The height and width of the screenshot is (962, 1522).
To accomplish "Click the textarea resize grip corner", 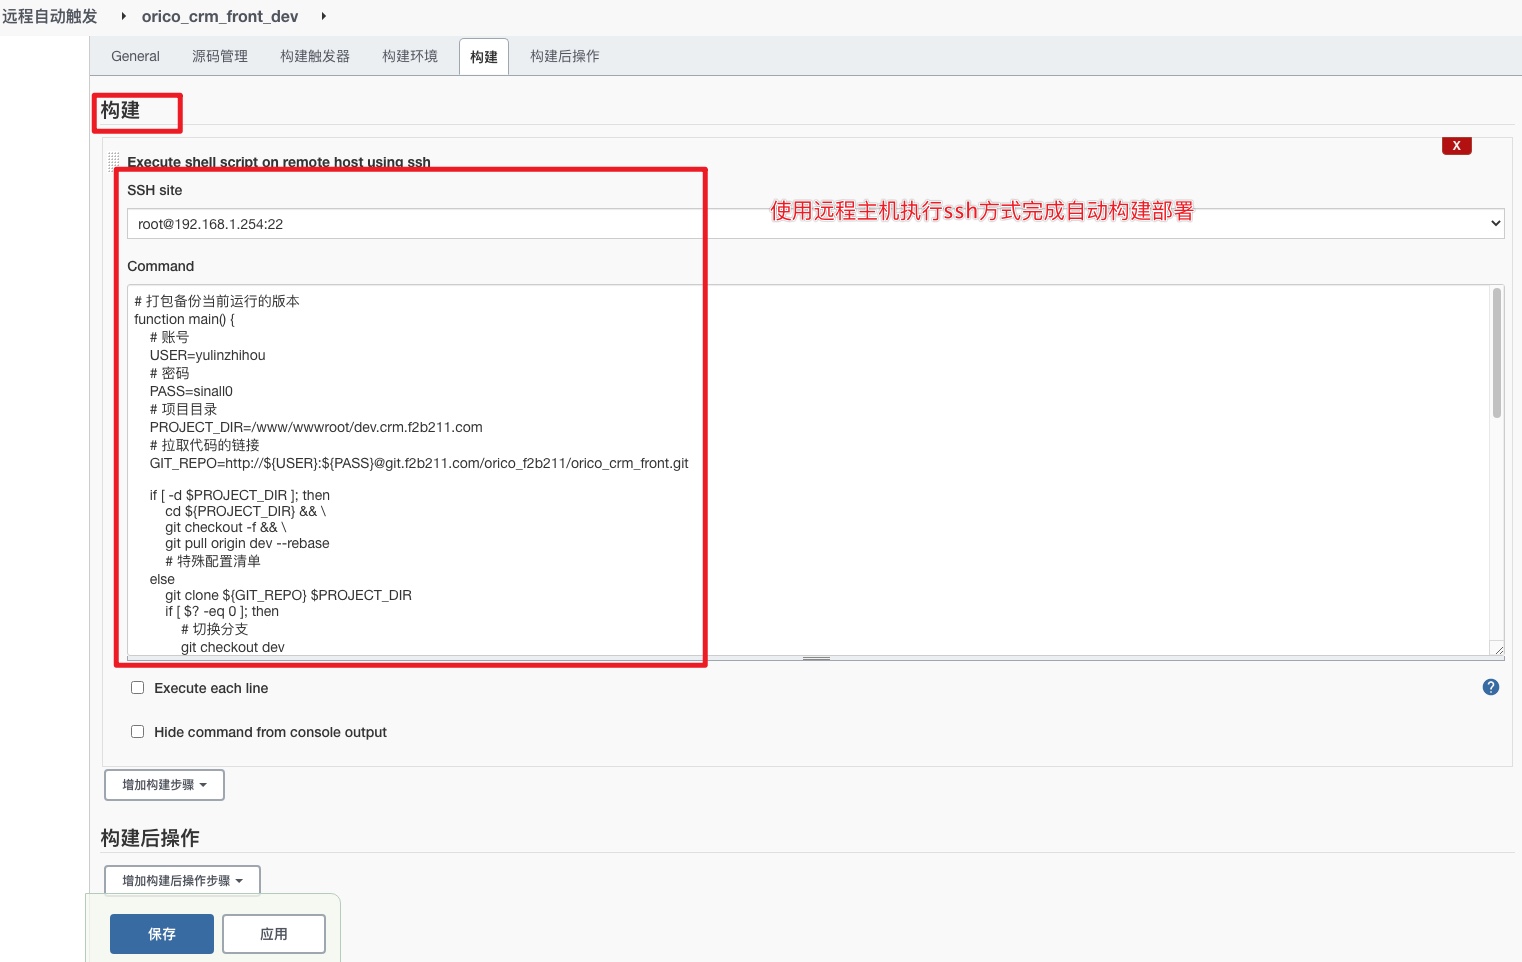I will tap(1497, 649).
